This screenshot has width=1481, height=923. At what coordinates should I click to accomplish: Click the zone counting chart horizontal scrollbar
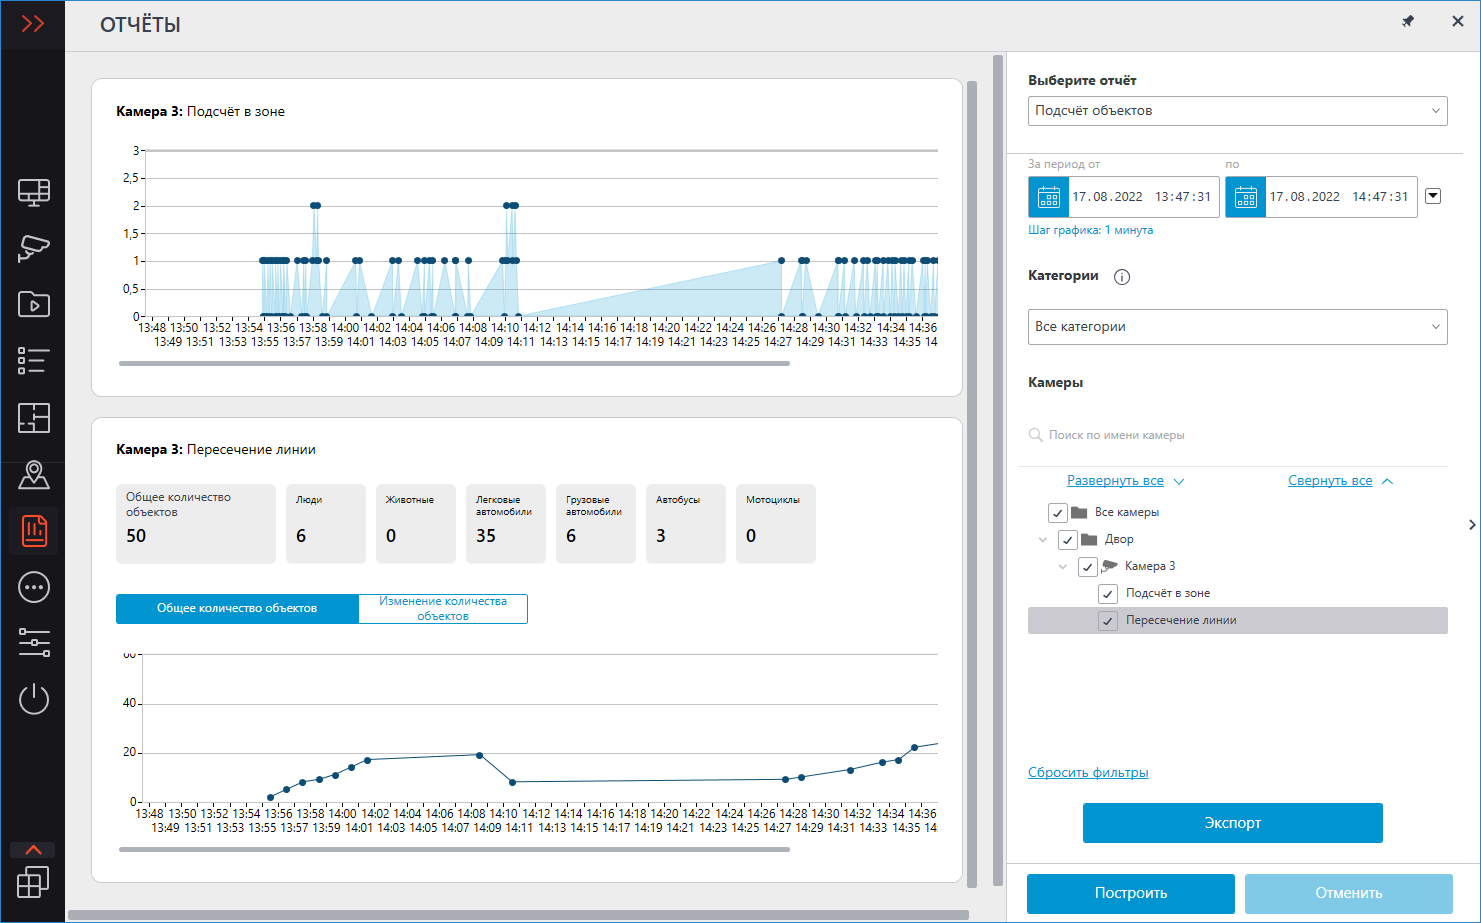click(454, 363)
